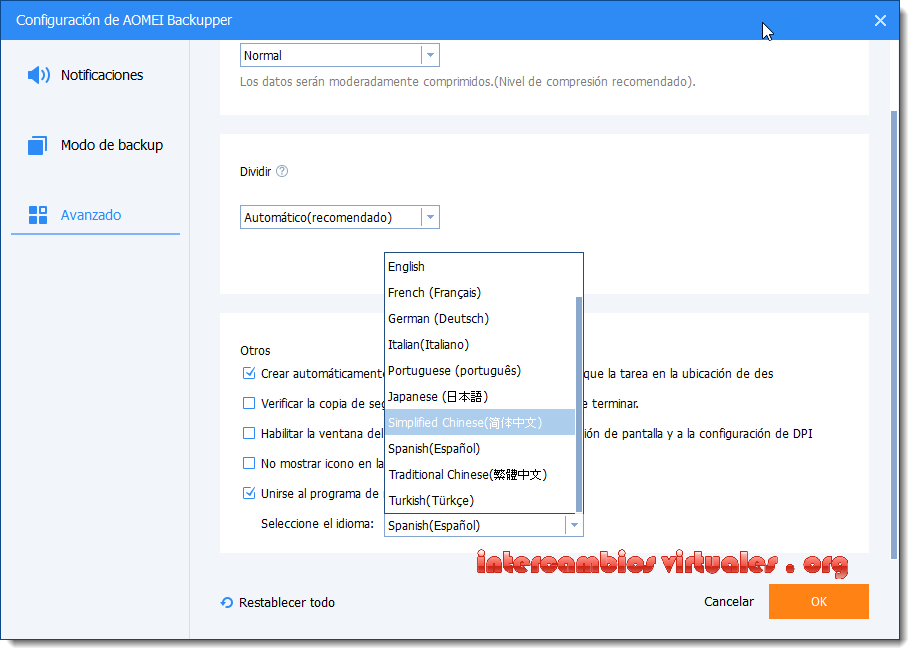915x655 pixels.
Task: Click the Modo de backup icon
Action: (x=37, y=145)
